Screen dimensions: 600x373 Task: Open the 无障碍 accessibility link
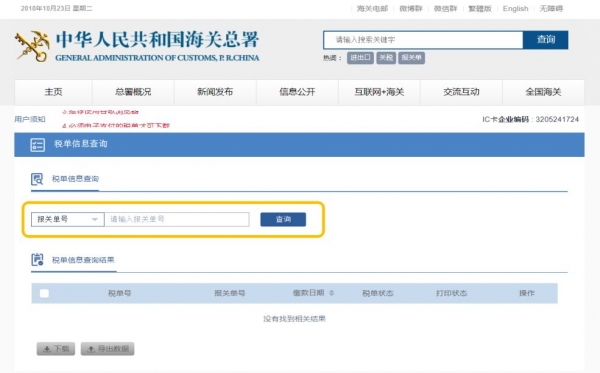[551, 8]
